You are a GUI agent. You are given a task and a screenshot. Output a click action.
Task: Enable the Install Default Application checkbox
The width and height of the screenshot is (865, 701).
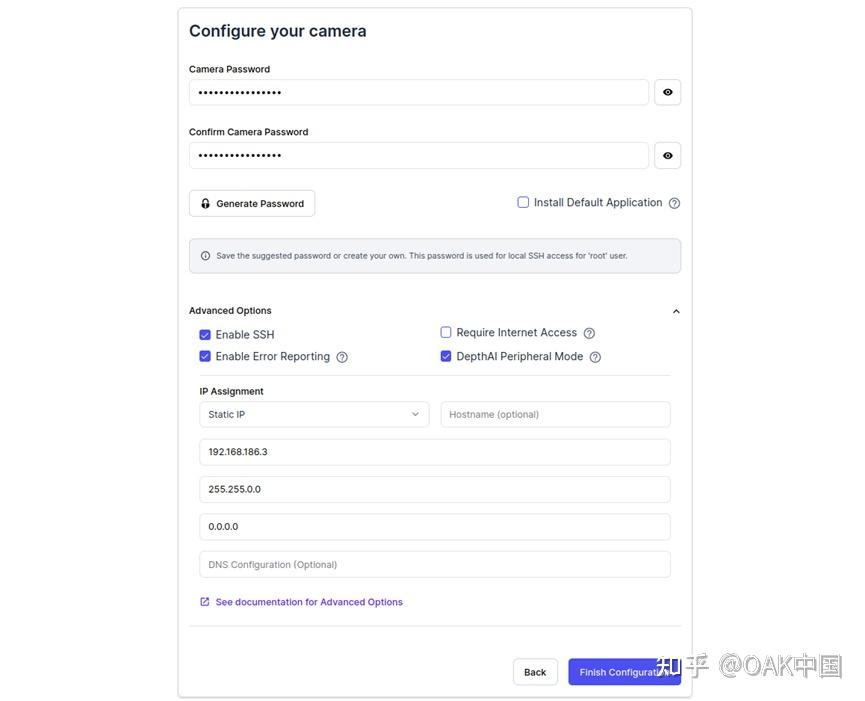(523, 202)
